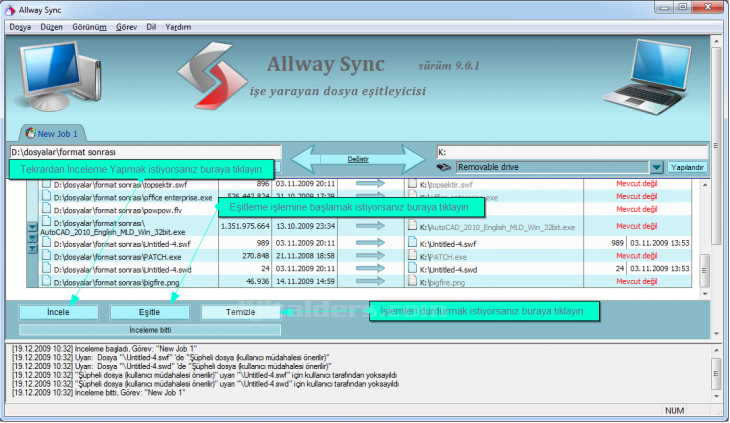Click the removable drive icon beside K:
Viewport: 730px width, 423px height.
point(445,168)
